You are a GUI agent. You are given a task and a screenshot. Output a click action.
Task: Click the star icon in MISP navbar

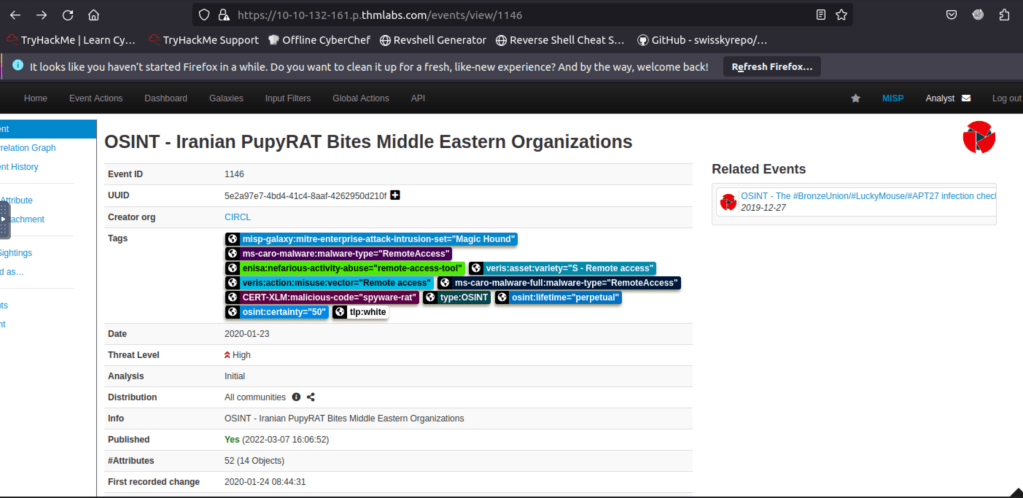coord(855,98)
